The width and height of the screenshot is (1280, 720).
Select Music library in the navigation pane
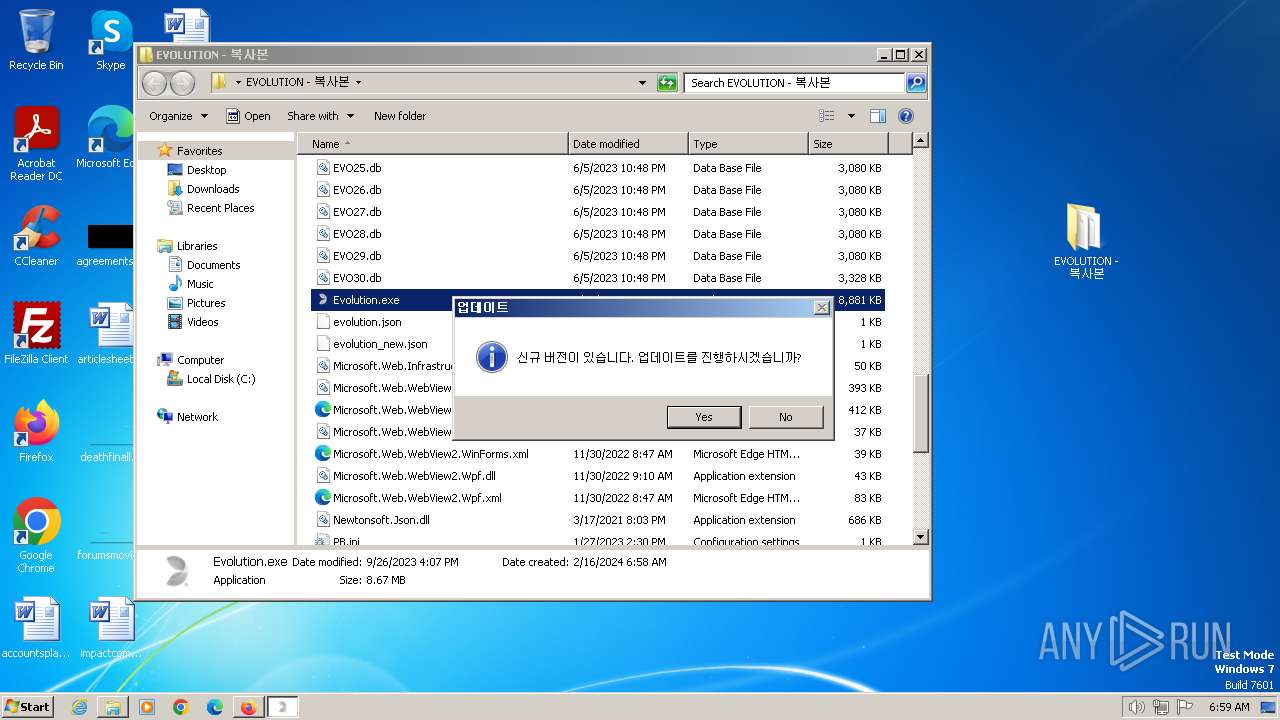200,284
